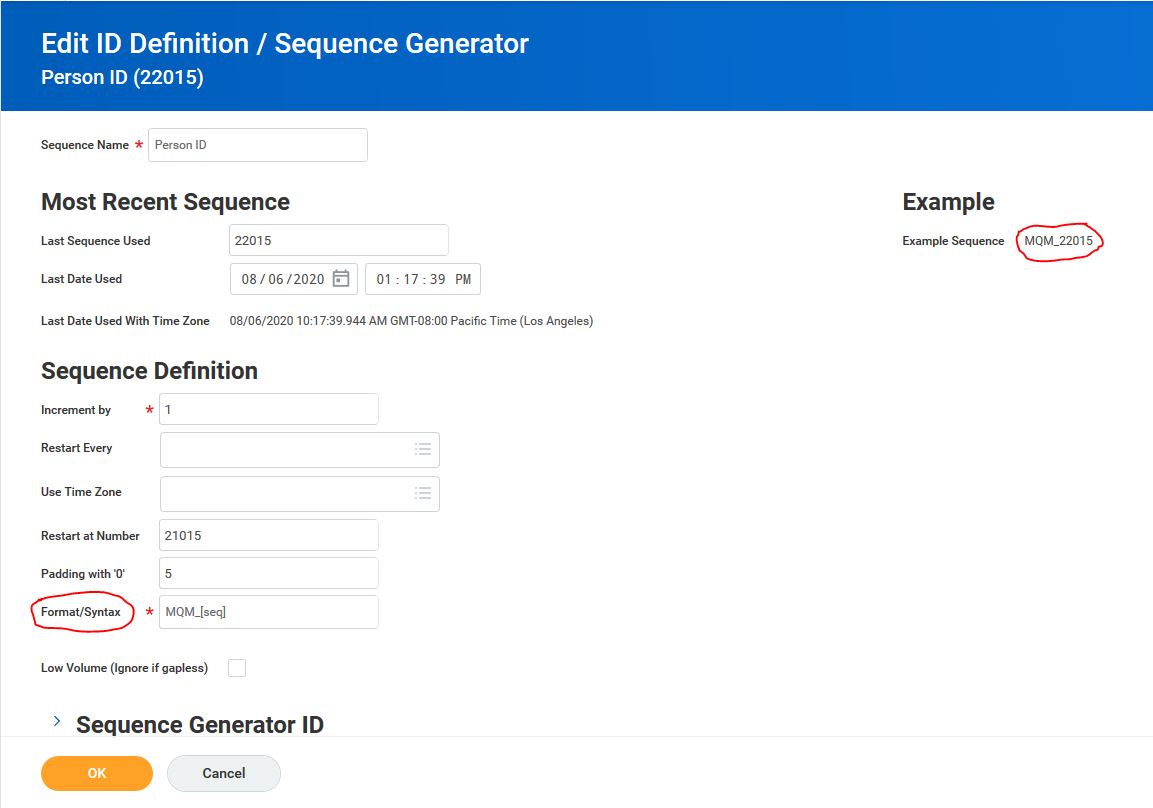Toggle the Low Volume checkbox
1153x808 pixels.
click(x=237, y=668)
